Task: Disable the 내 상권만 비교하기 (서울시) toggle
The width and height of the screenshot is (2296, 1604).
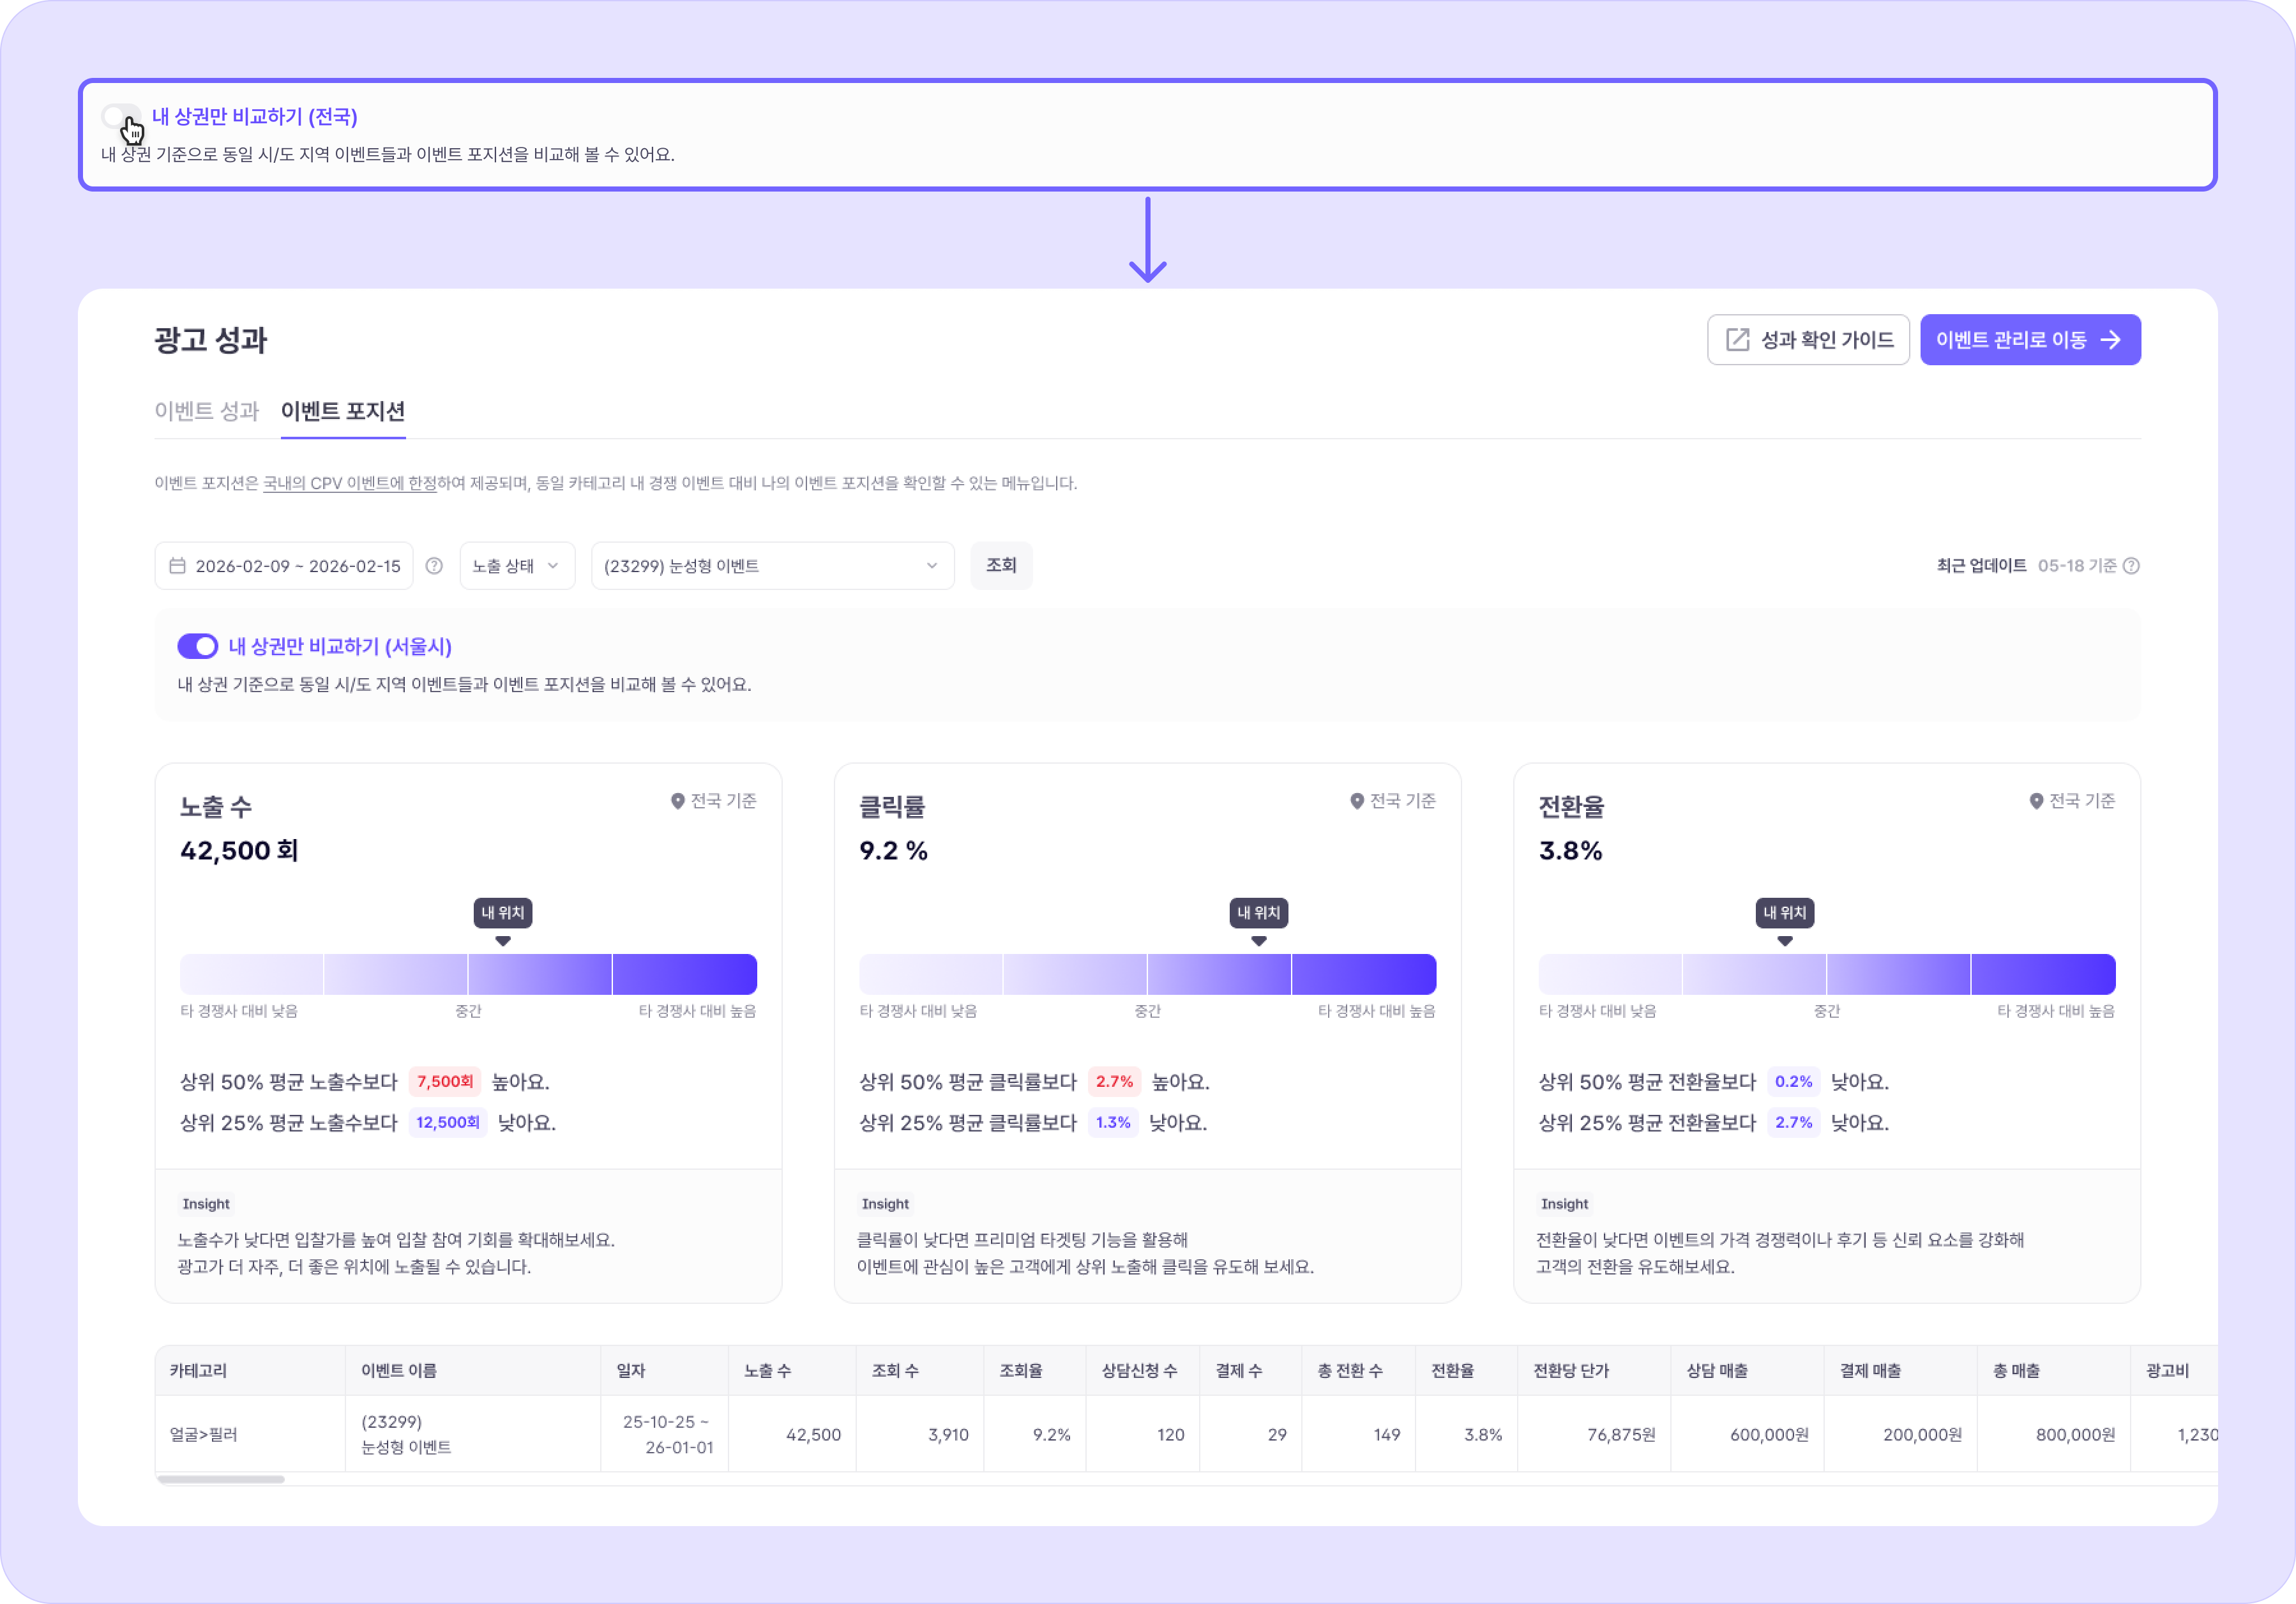Action: point(198,646)
